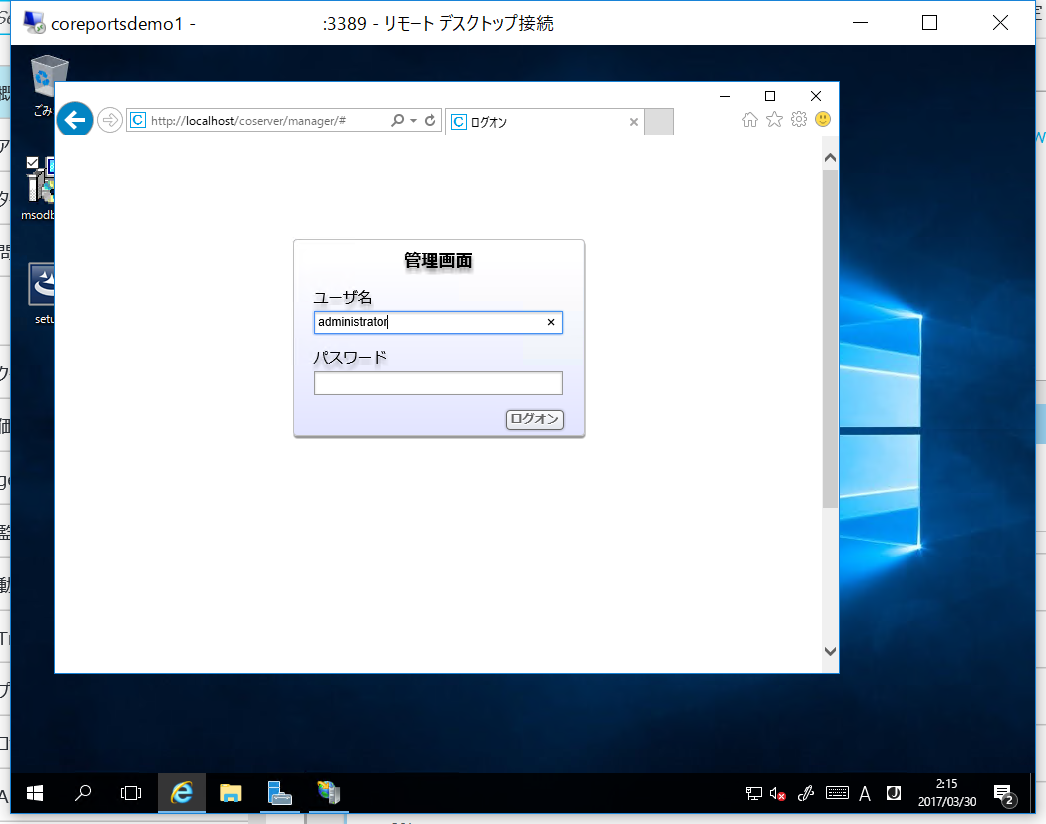Screen dimensions: 1046x824
Task: Click scrollbar up arrow in browser
Action: (830, 158)
